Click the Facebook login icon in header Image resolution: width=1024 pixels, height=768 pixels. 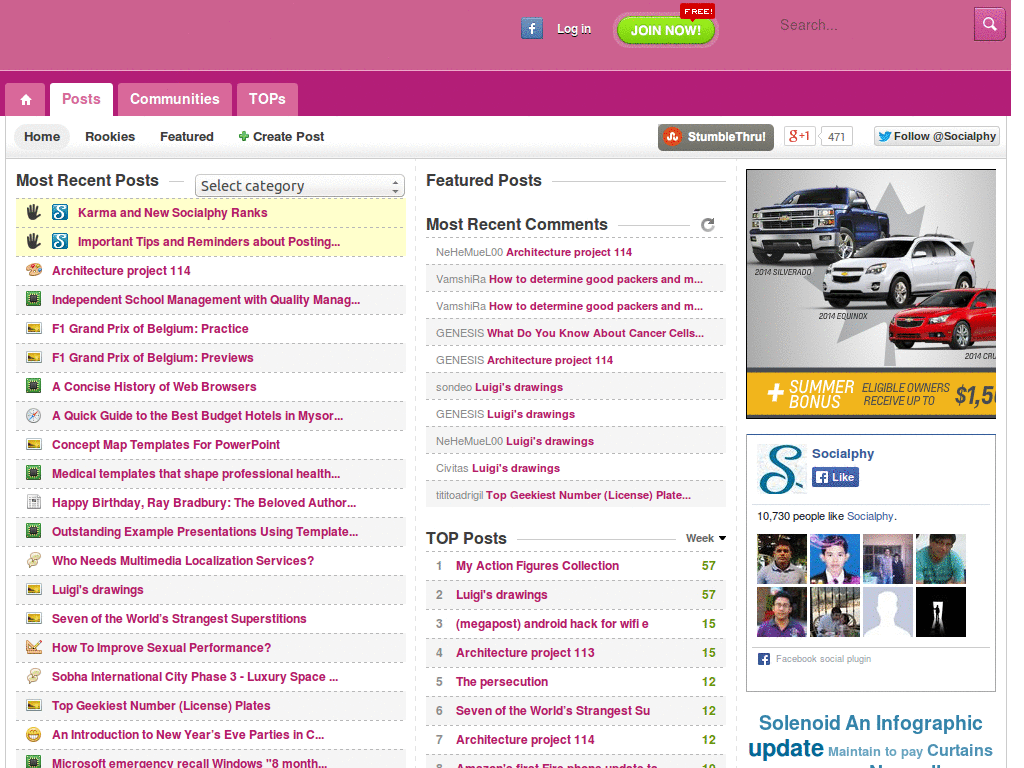tap(532, 29)
